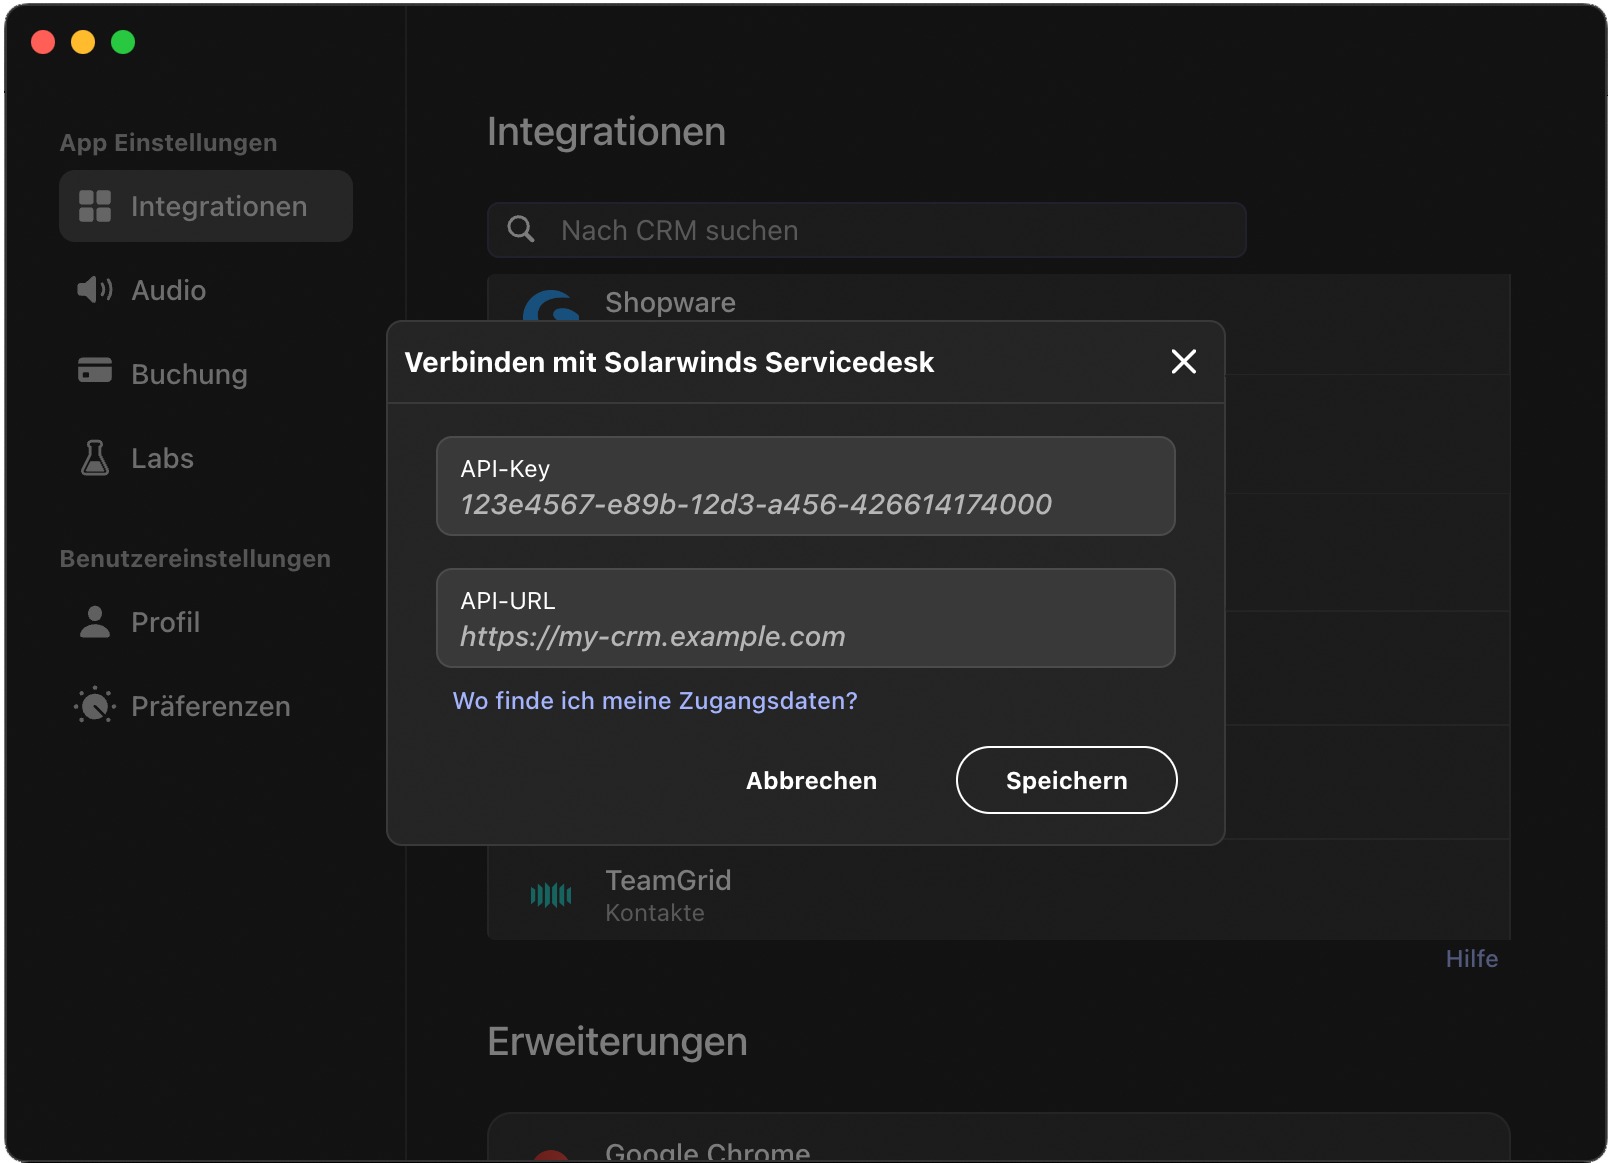1610x1163 pixels.
Task: Select the TeamGrid integration row
Action: pos(998,892)
